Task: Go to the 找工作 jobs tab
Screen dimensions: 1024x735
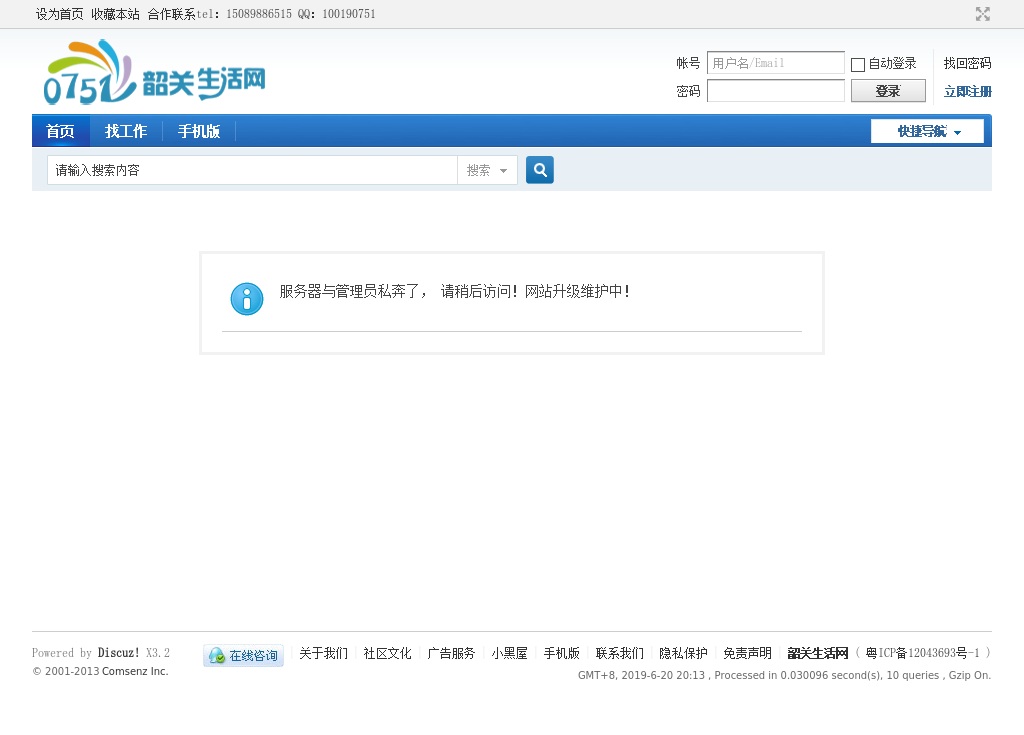Action: point(126,131)
